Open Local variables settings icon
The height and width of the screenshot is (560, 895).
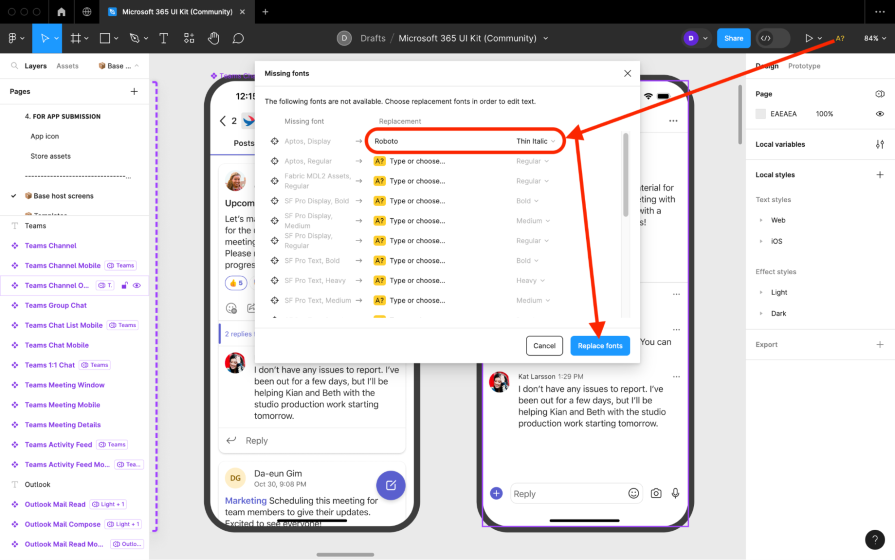click(x=879, y=144)
